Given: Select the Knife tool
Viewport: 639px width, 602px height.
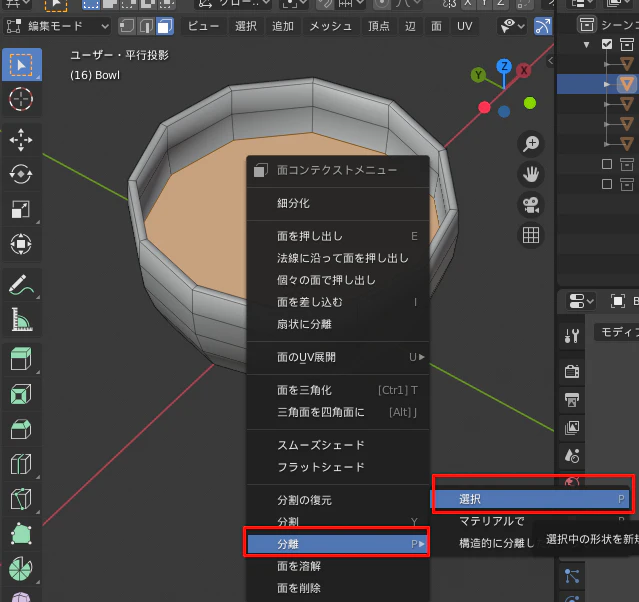Looking at the screenshot, I should coord(21,499).
